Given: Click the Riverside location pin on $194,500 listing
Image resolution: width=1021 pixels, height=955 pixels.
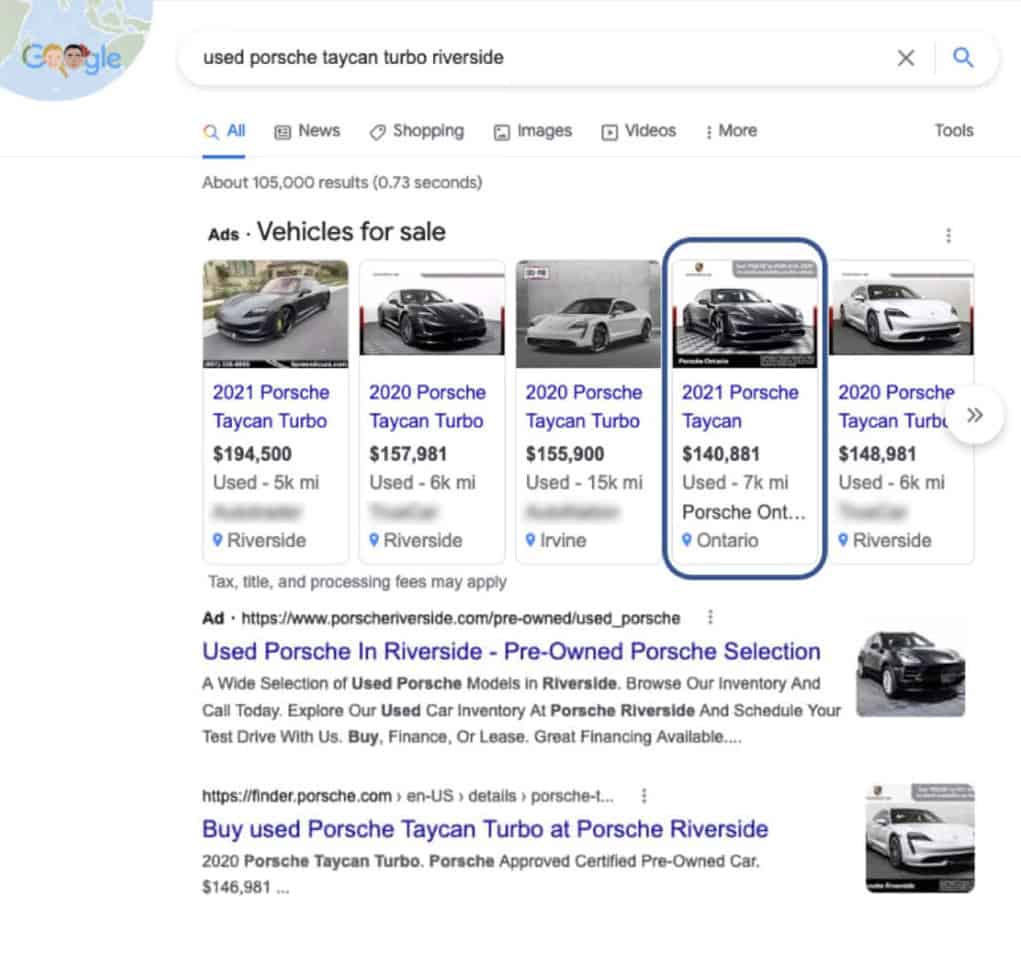Looking at the screenshot, I should tap(218, 540).
